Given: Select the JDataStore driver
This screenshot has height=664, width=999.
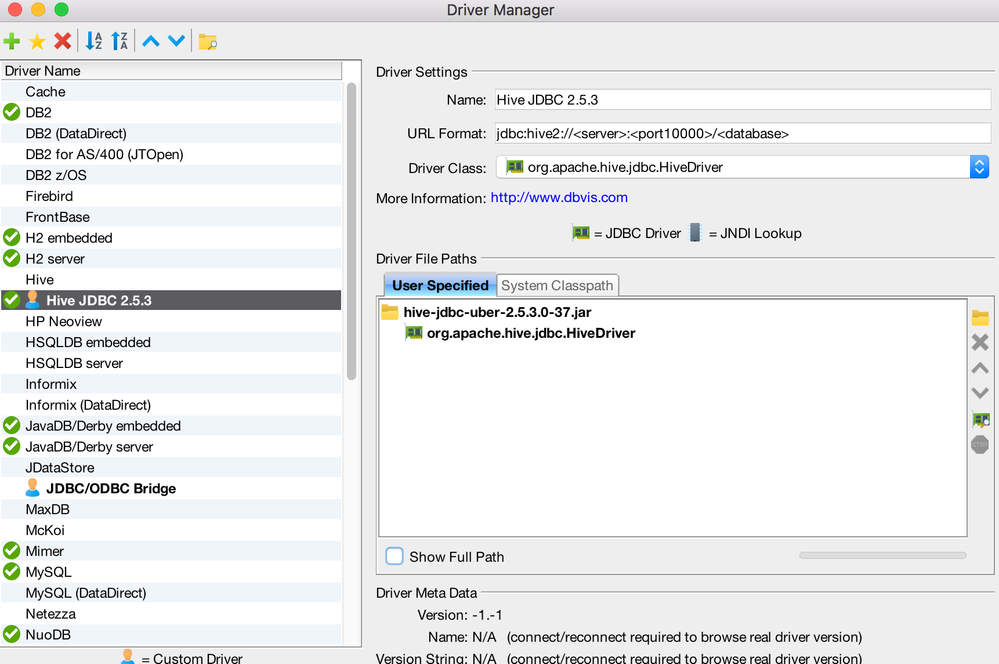Looking at the screenshot, I should point(171,467).
